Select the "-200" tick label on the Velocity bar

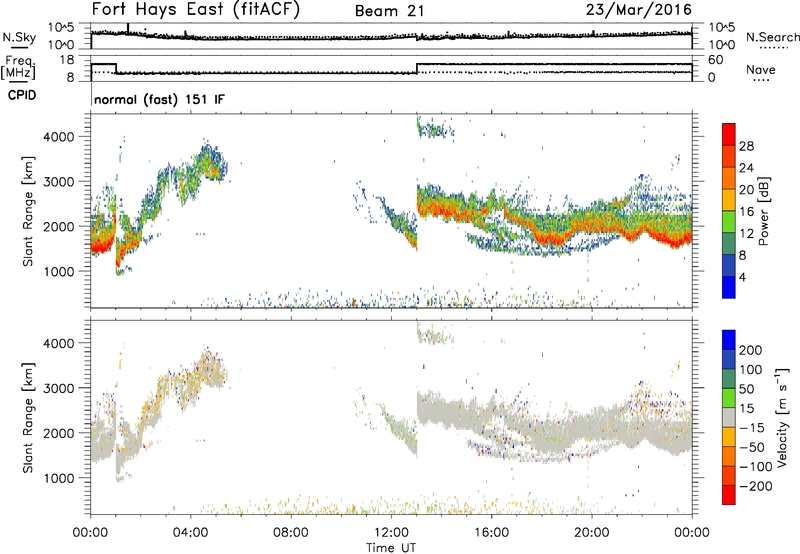tap(756, 486)
